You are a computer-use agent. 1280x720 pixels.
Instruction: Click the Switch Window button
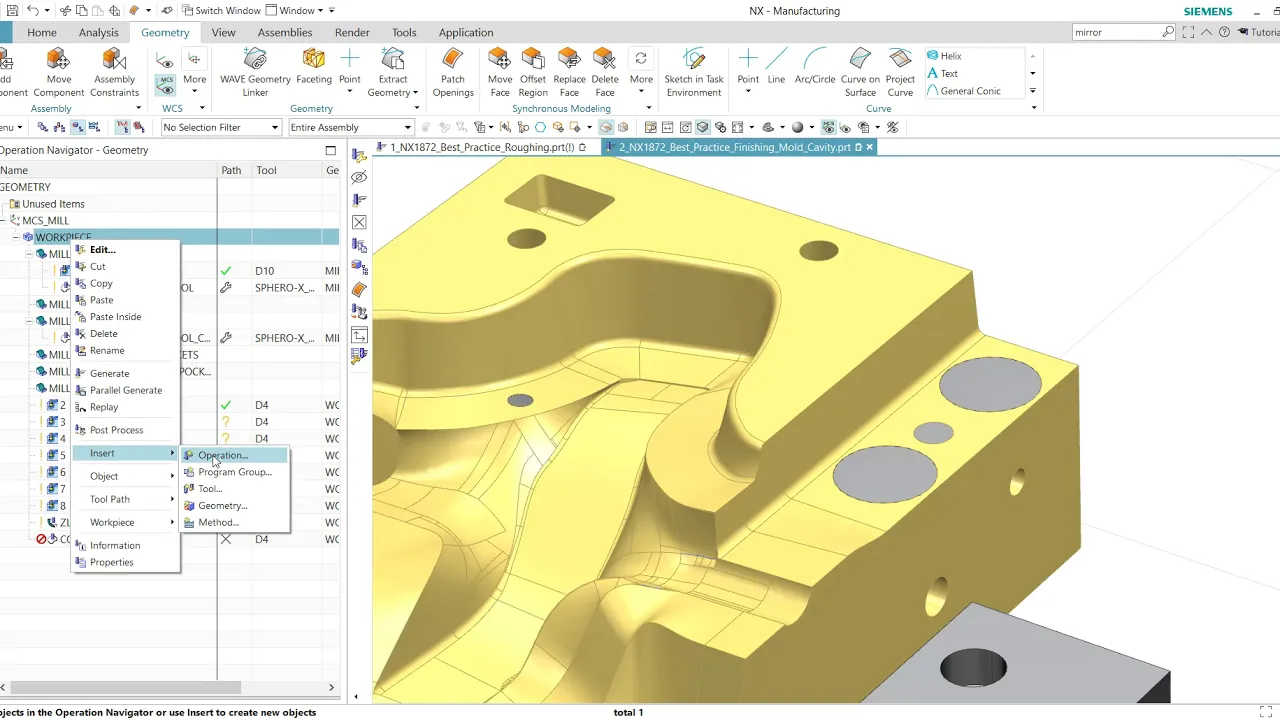(220, 11)
